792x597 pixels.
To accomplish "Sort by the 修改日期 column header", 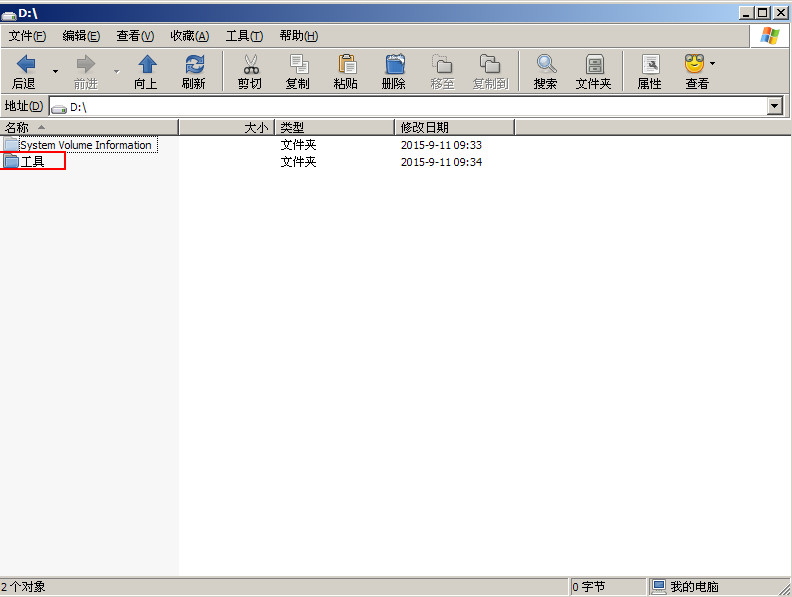I will click(455, 127).
